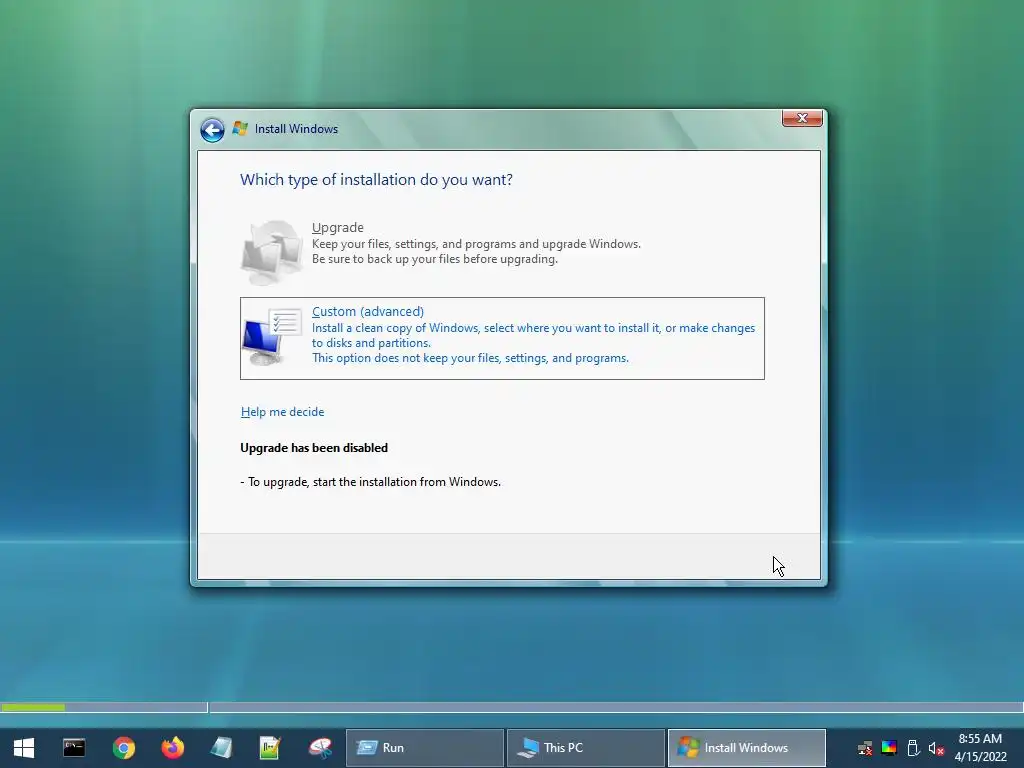
Task: Switch to the This PC taskbar window
Action: pos(586,748)
